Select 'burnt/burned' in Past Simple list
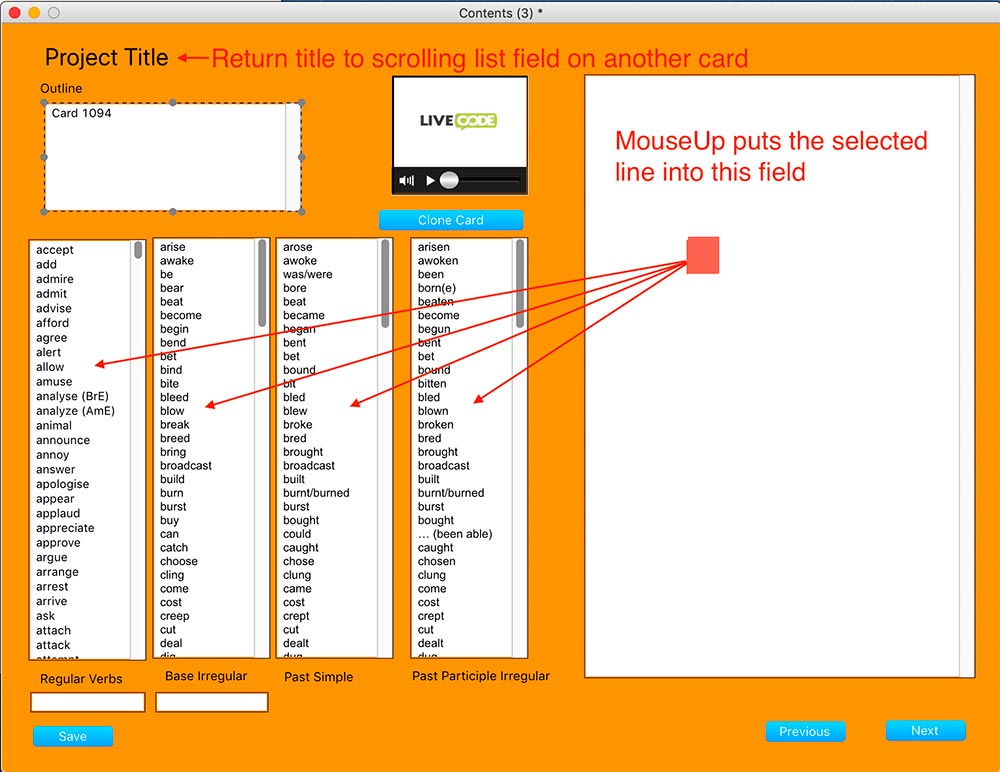 (x=316, y=493)
